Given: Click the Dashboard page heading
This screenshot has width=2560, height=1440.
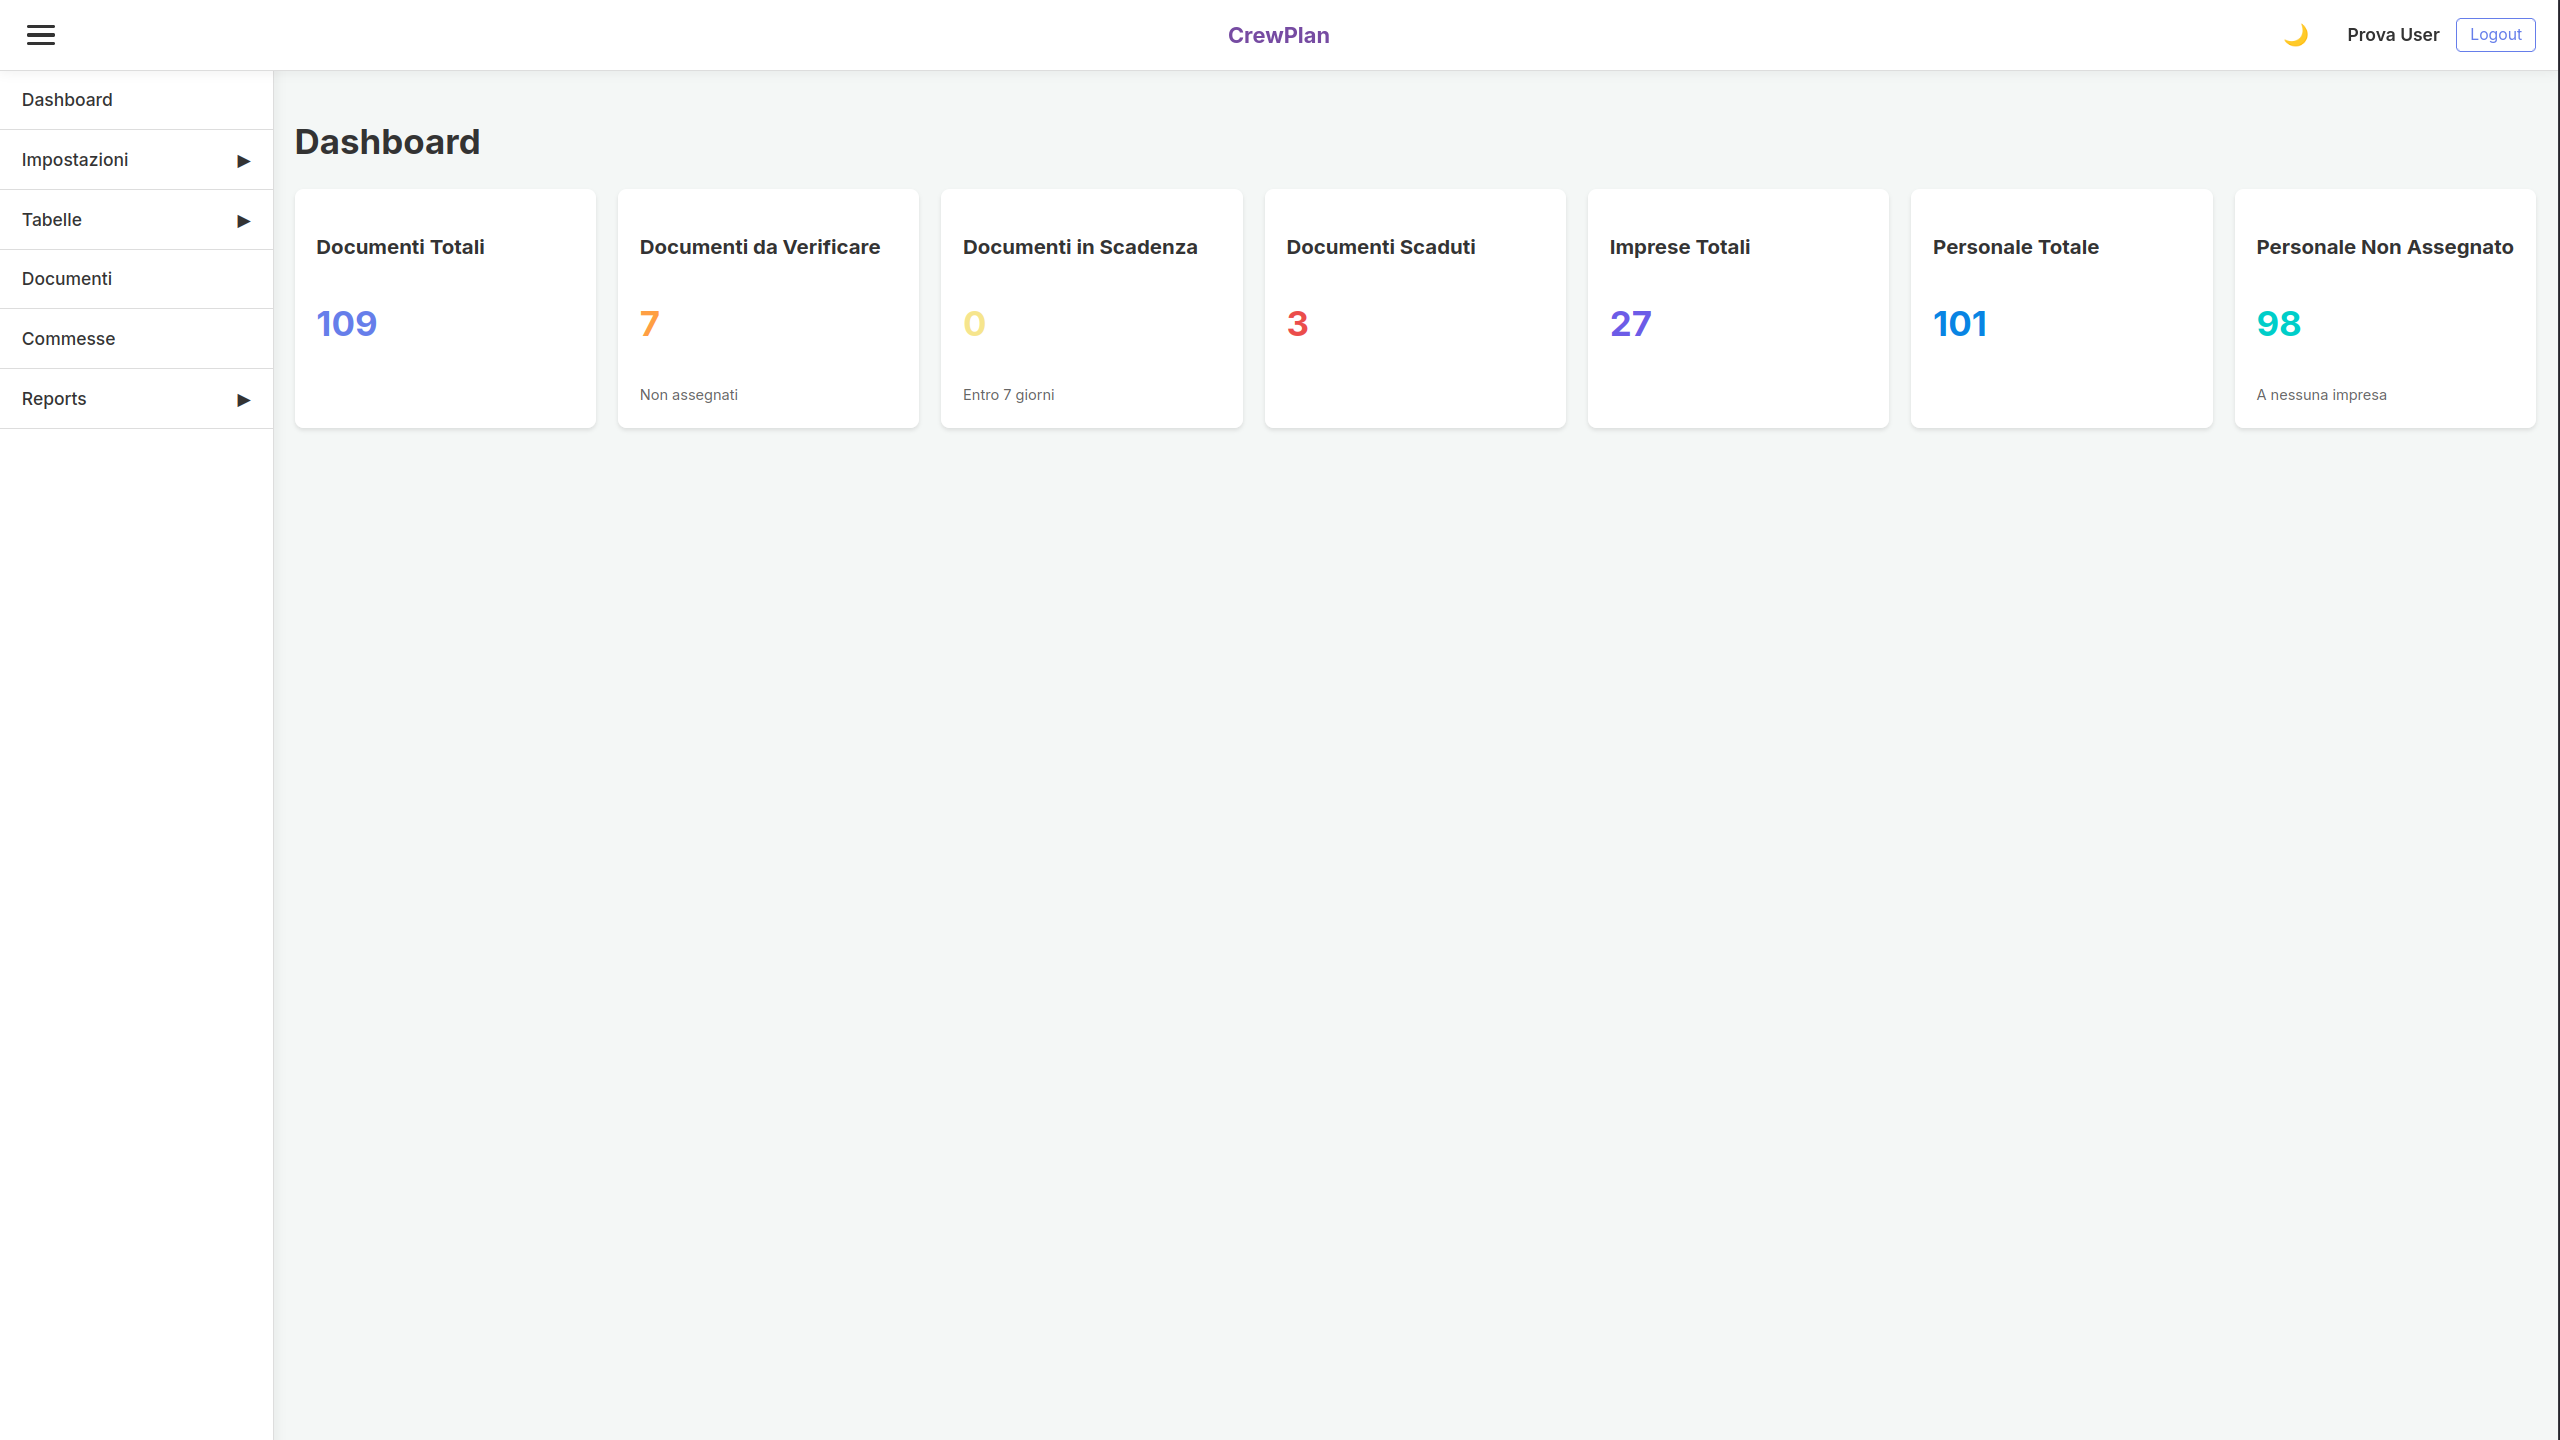Looking at the screenshot, I should coord(387,141).
